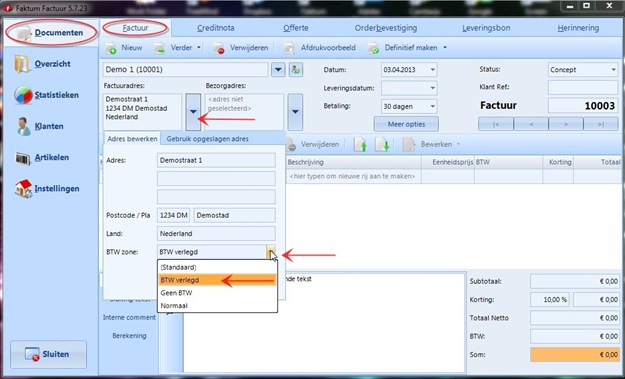Click the Sluiten button
This screenshot has height=379, width=625.
pos(48,354)
